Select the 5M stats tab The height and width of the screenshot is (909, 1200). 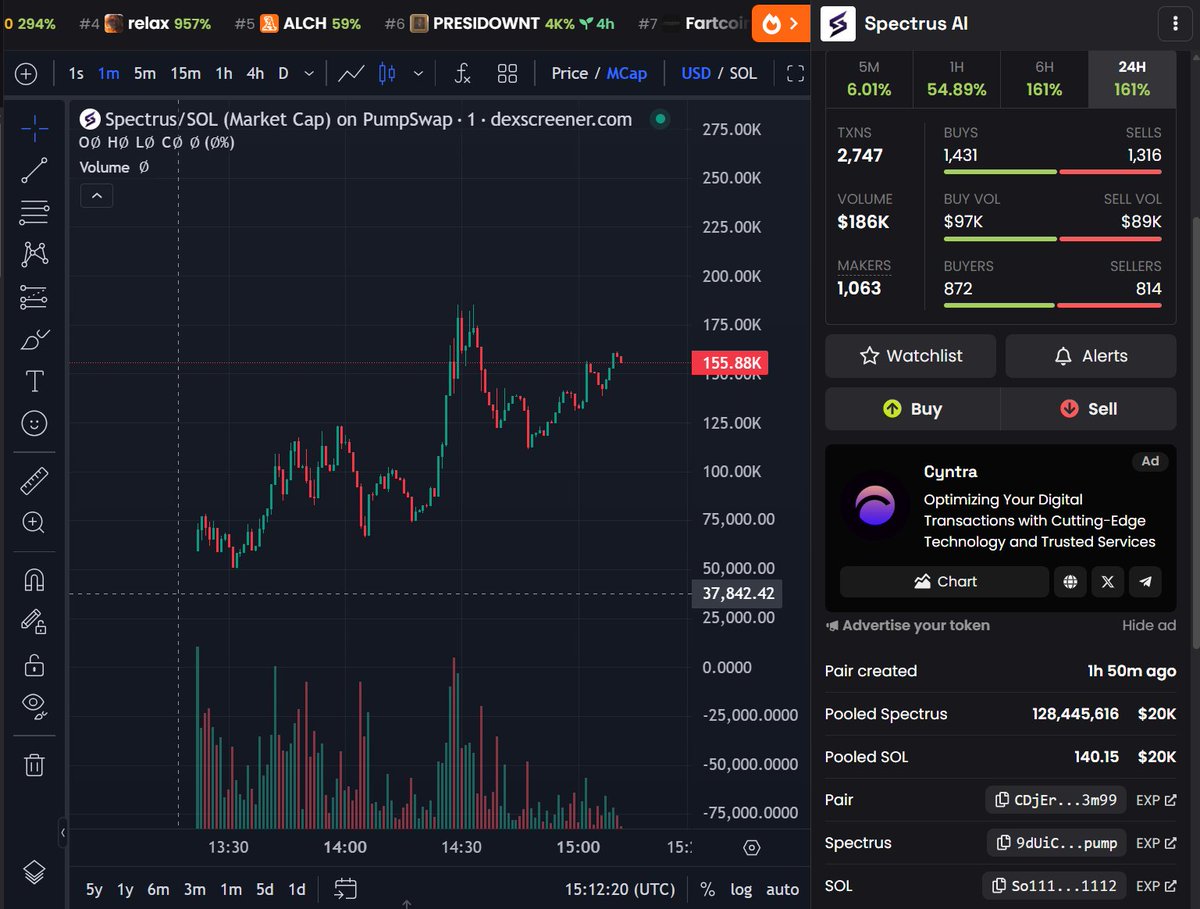868,79
